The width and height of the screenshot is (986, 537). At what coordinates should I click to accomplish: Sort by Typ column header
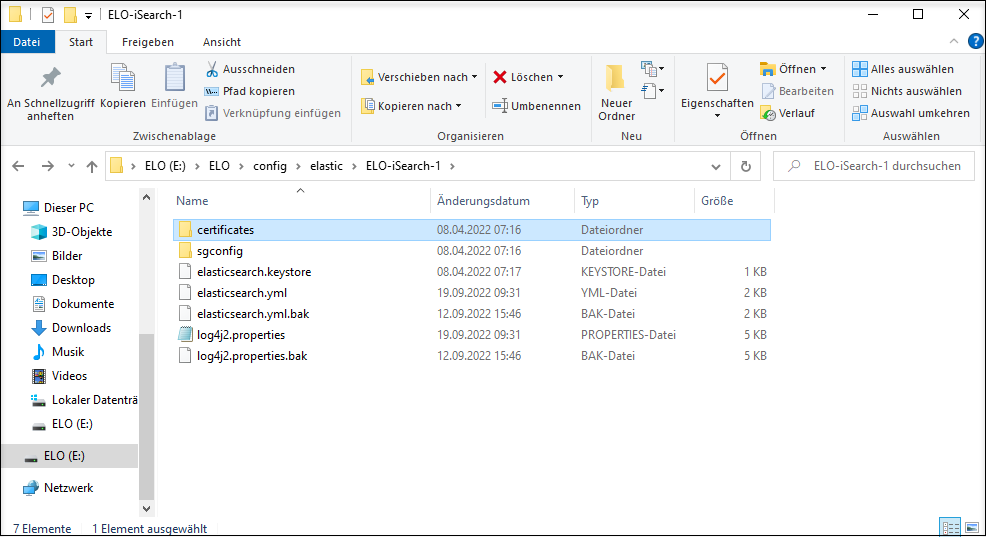tap(634, 201)
